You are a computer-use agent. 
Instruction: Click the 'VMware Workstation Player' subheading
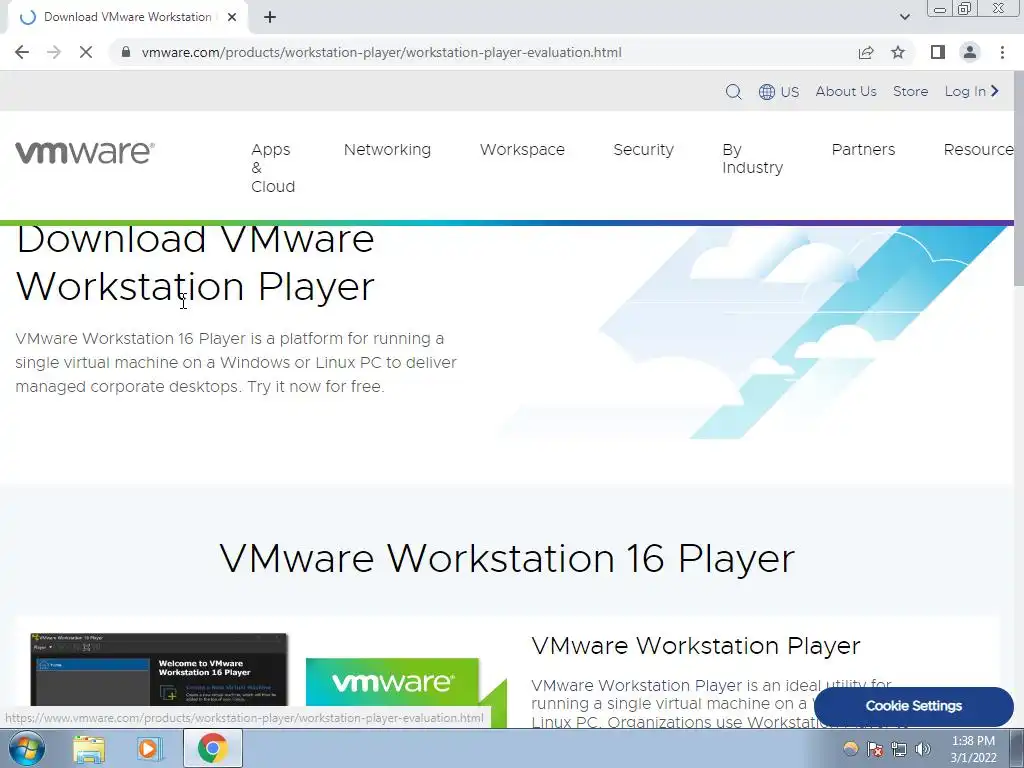696,646
